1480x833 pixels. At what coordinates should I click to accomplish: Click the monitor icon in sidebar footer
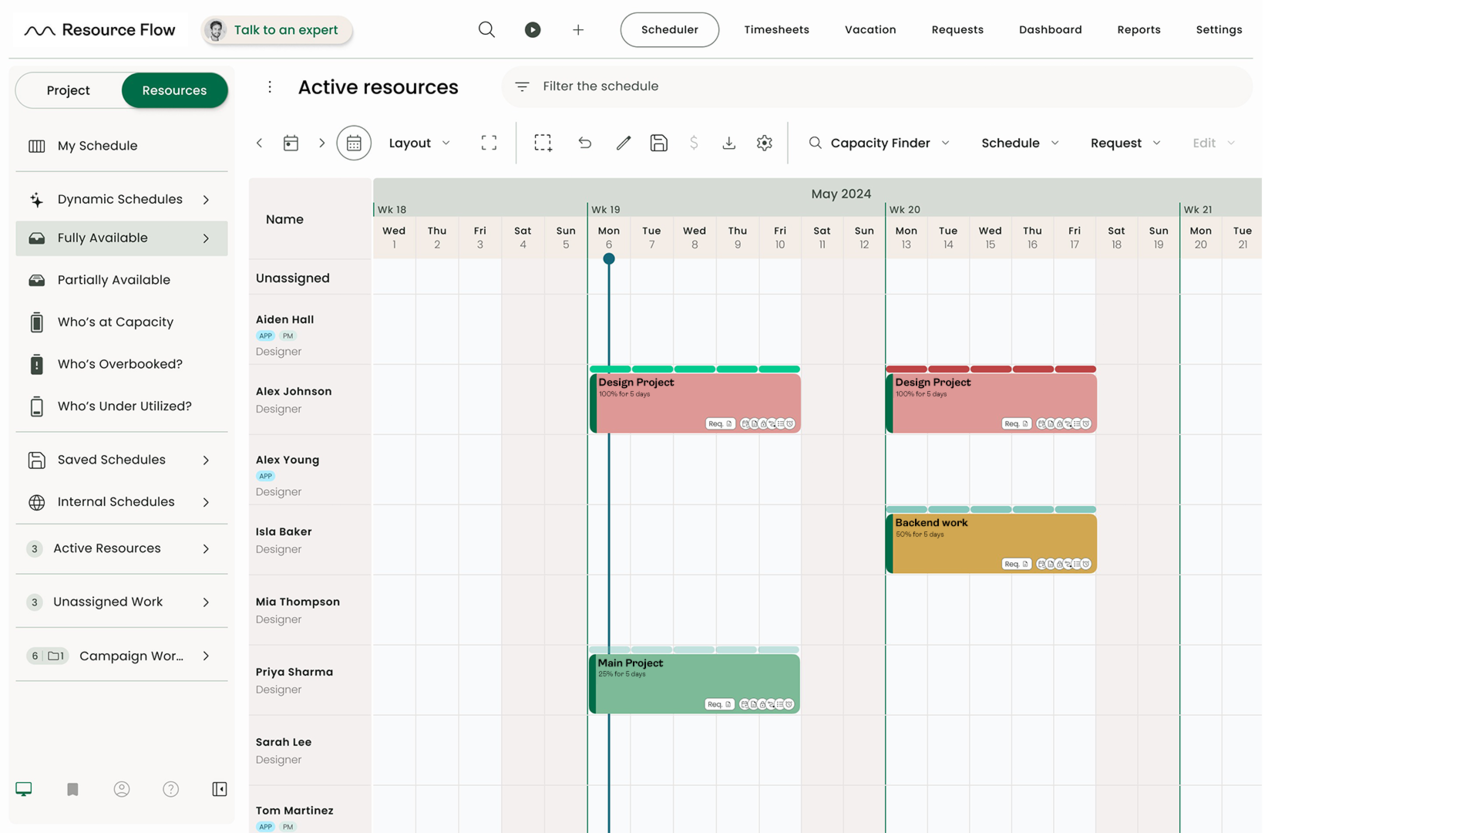(24, 789)
